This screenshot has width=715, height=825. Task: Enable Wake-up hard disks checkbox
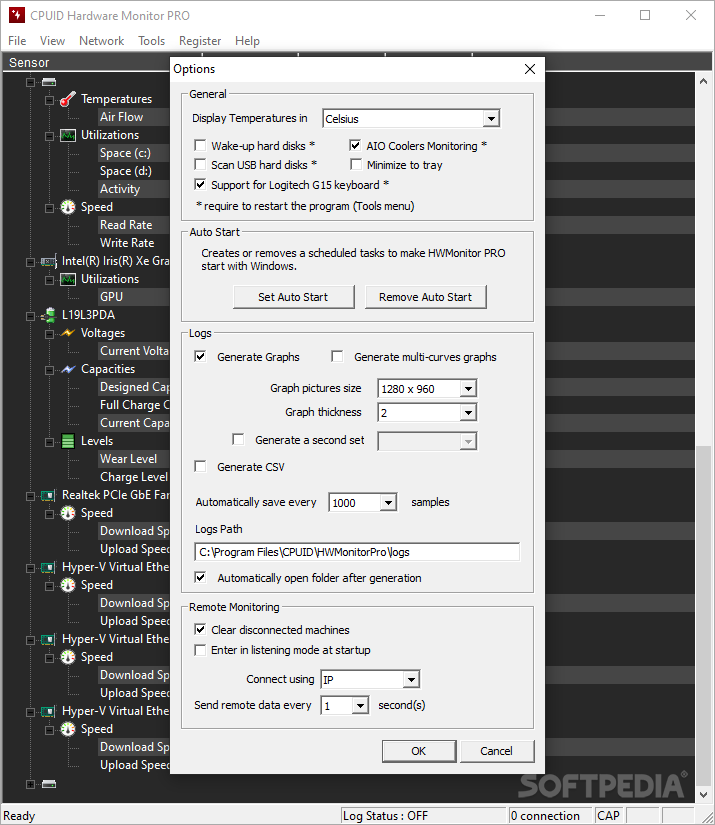point(200,145)
